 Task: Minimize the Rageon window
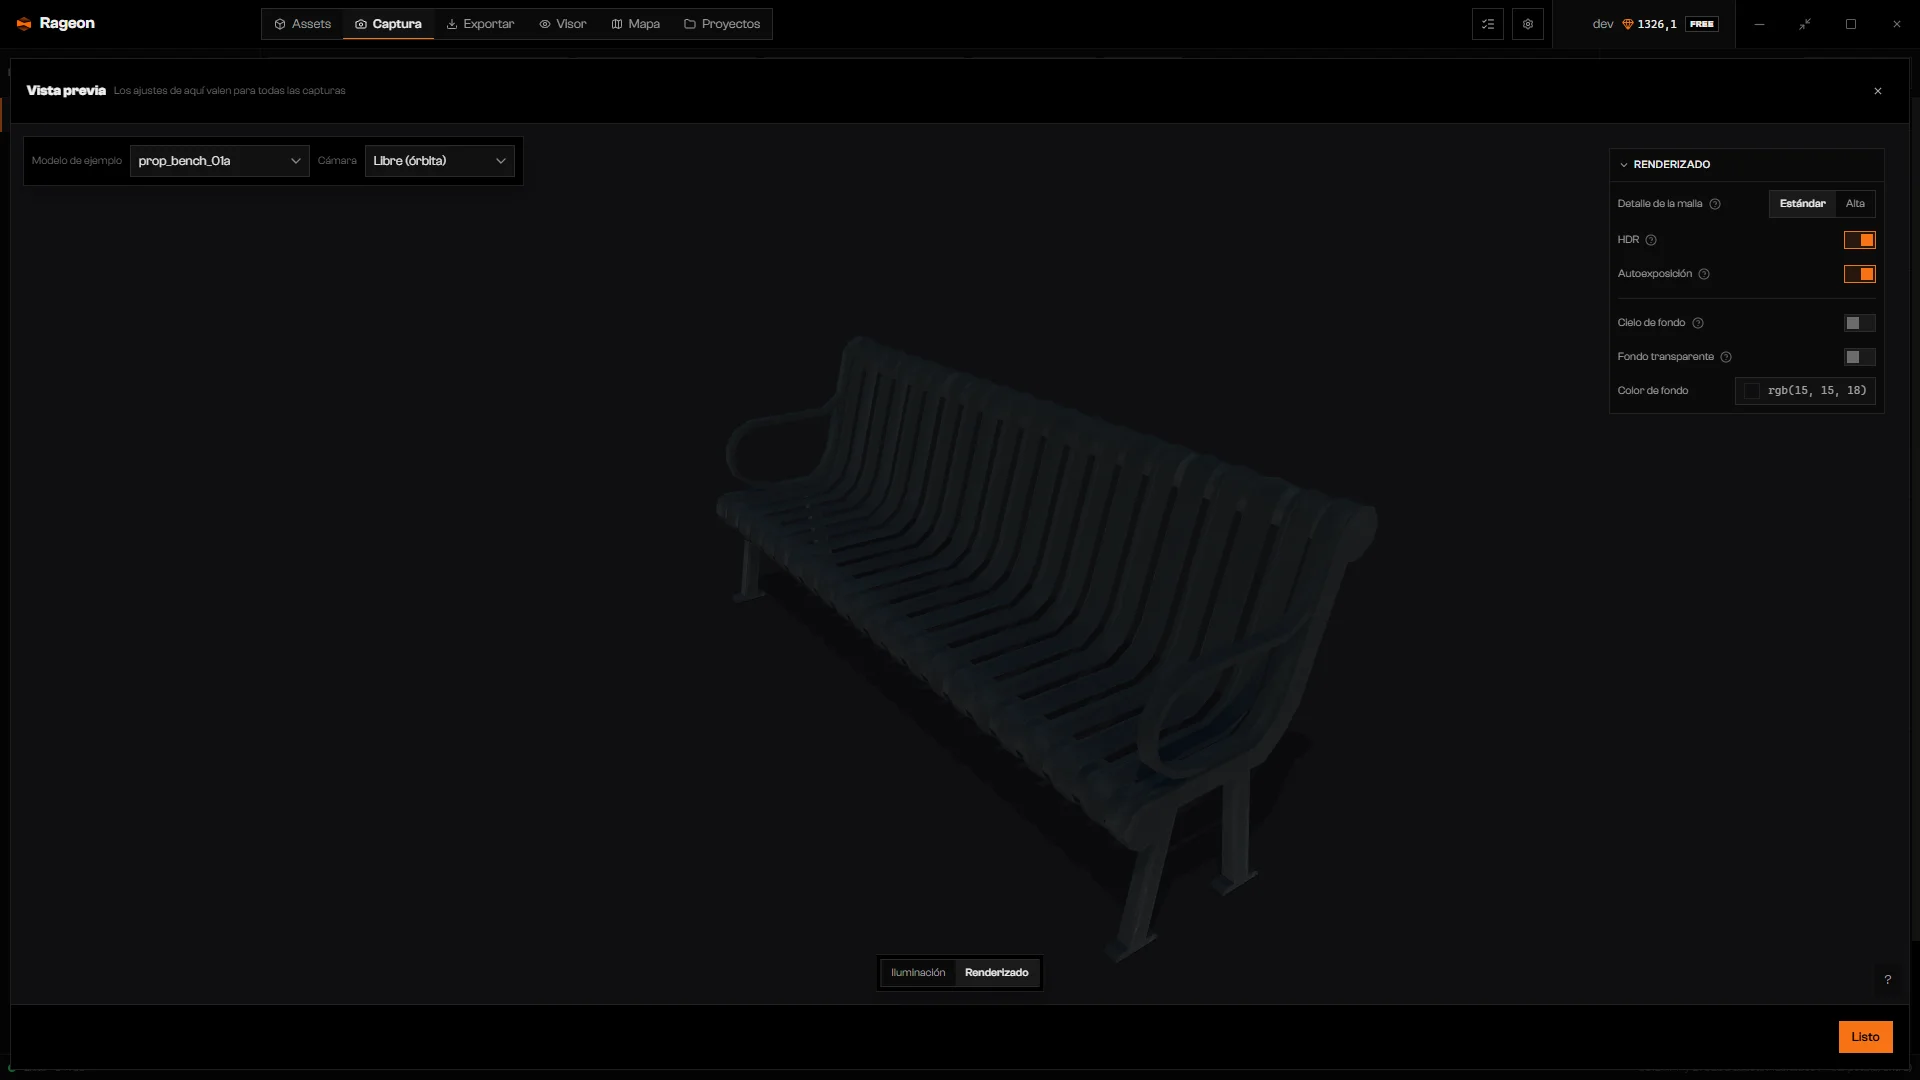coord(1759,24)
